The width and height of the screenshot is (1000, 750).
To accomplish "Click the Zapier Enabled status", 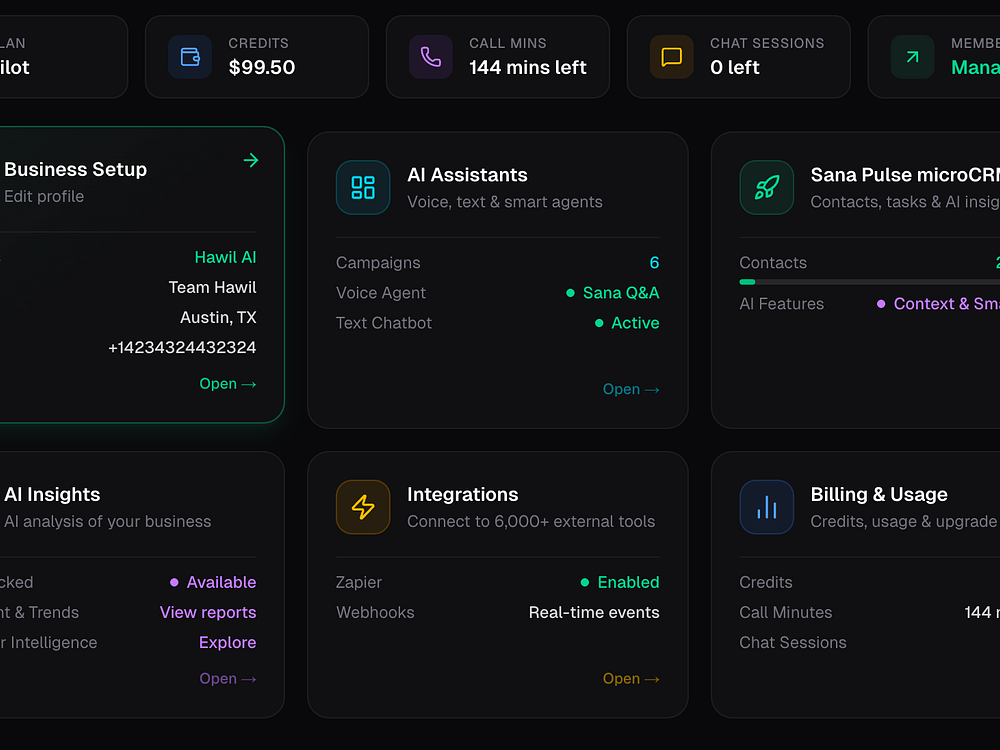I will [x=628, y=583].
